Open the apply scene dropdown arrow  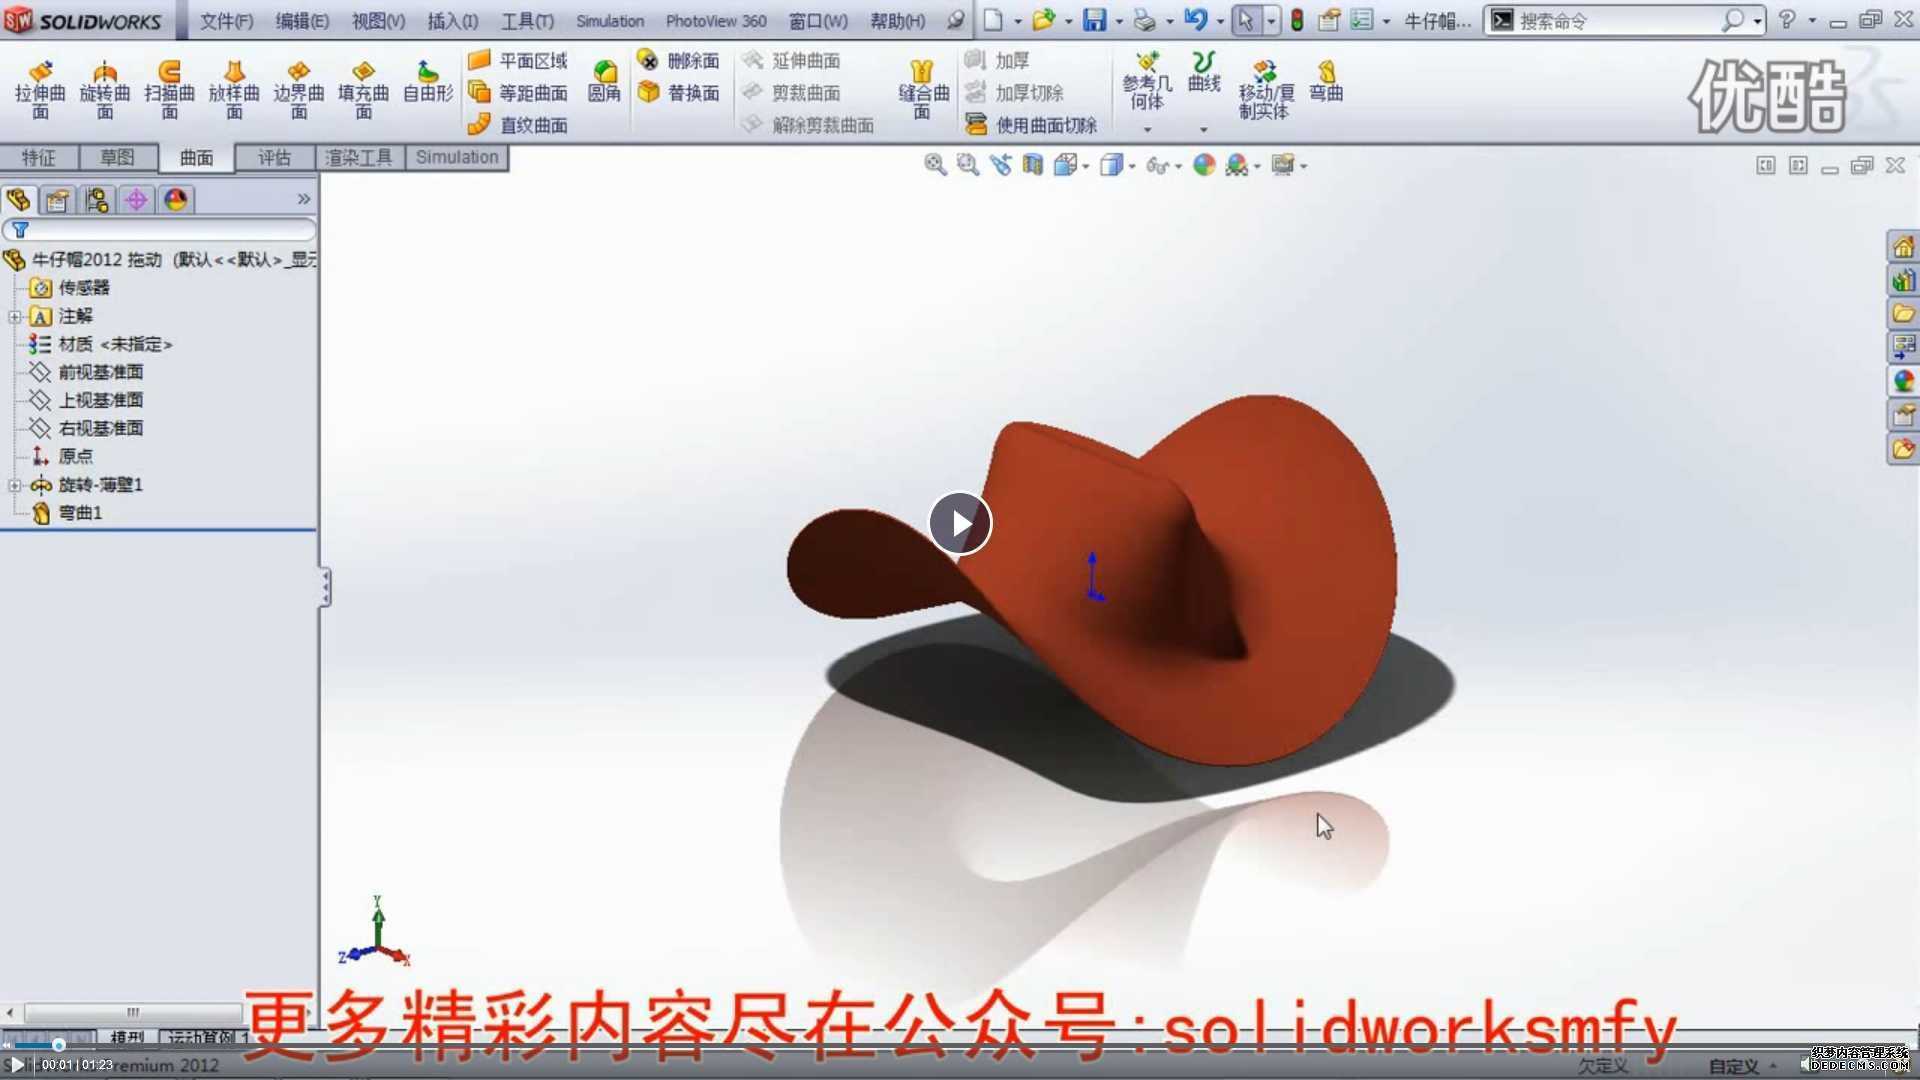pos(1257,167)
